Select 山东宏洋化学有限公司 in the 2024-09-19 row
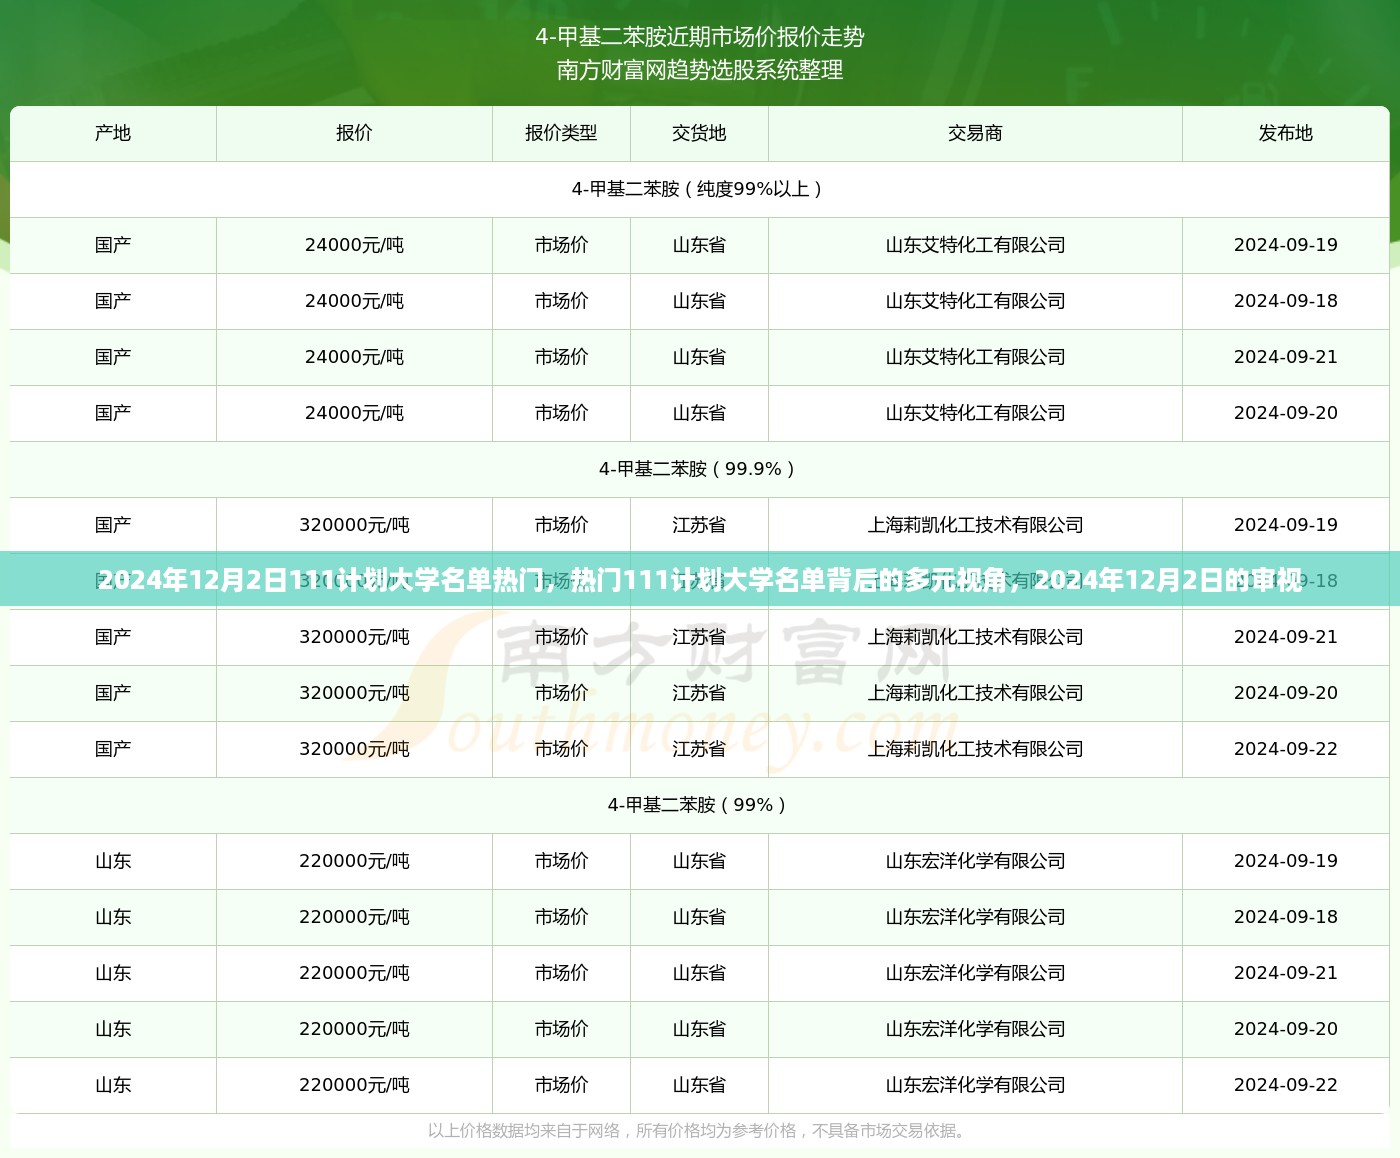The image size is (1400, 1158). 975,861
